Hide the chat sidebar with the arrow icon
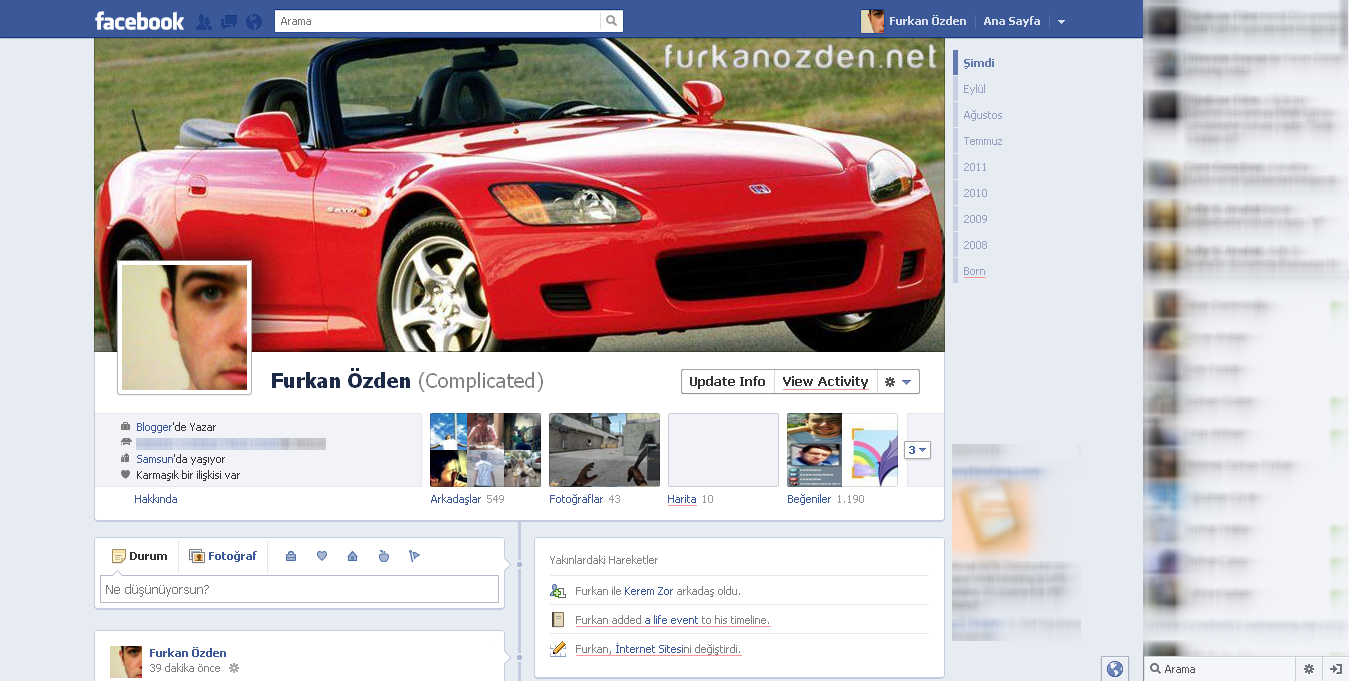 [x=1335, y=669]
